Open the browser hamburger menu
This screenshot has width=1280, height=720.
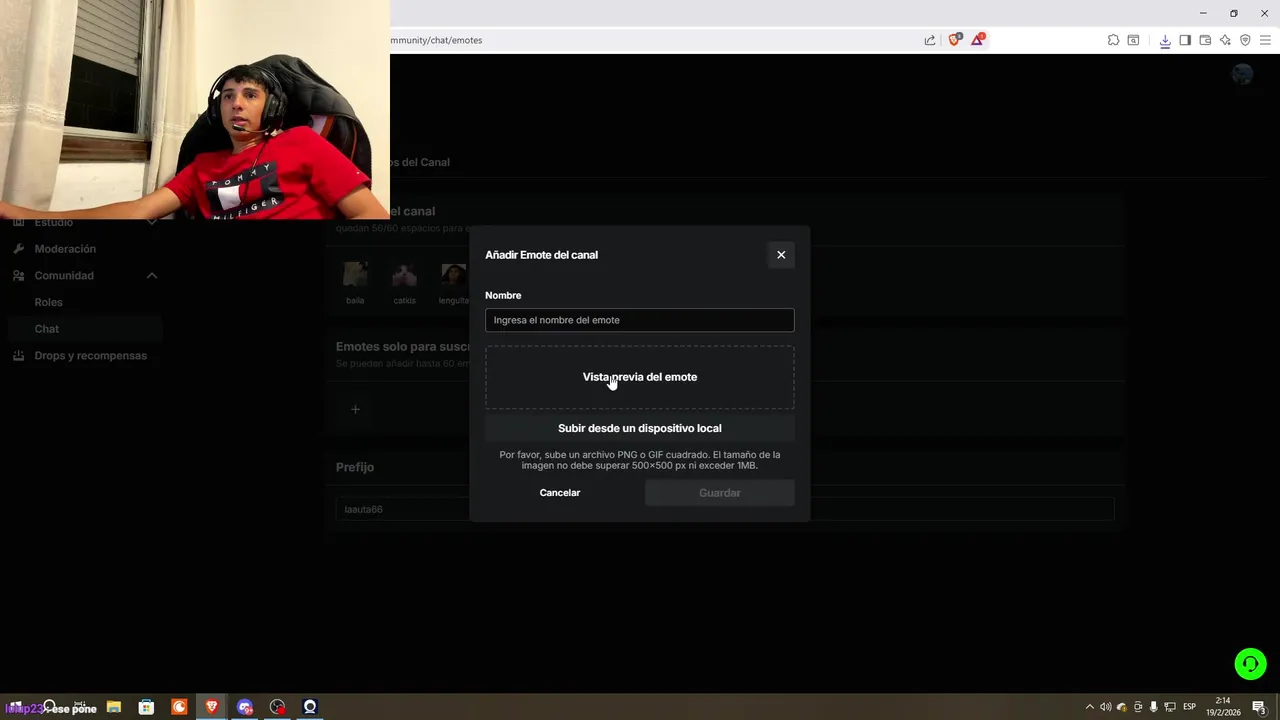[x=1265, y=40]
